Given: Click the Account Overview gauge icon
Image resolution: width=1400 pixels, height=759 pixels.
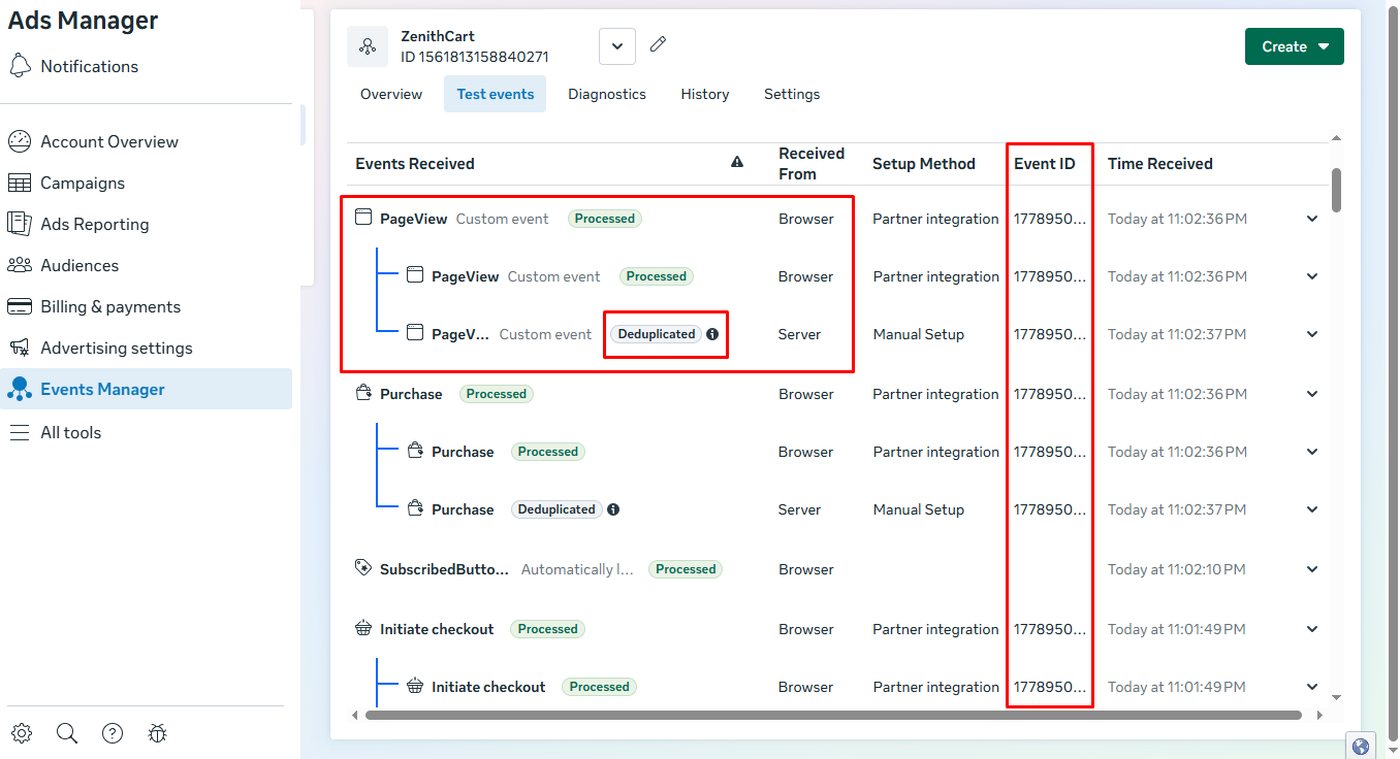Looking at the screenshot, I should (20, 142).
